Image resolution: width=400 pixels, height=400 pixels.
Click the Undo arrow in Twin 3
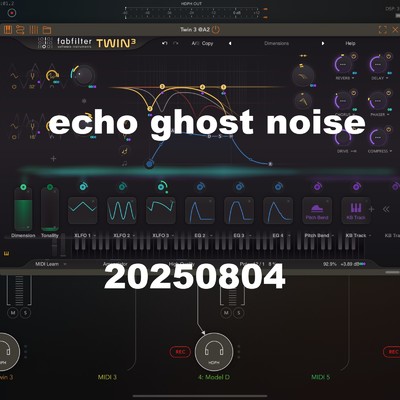164,43
